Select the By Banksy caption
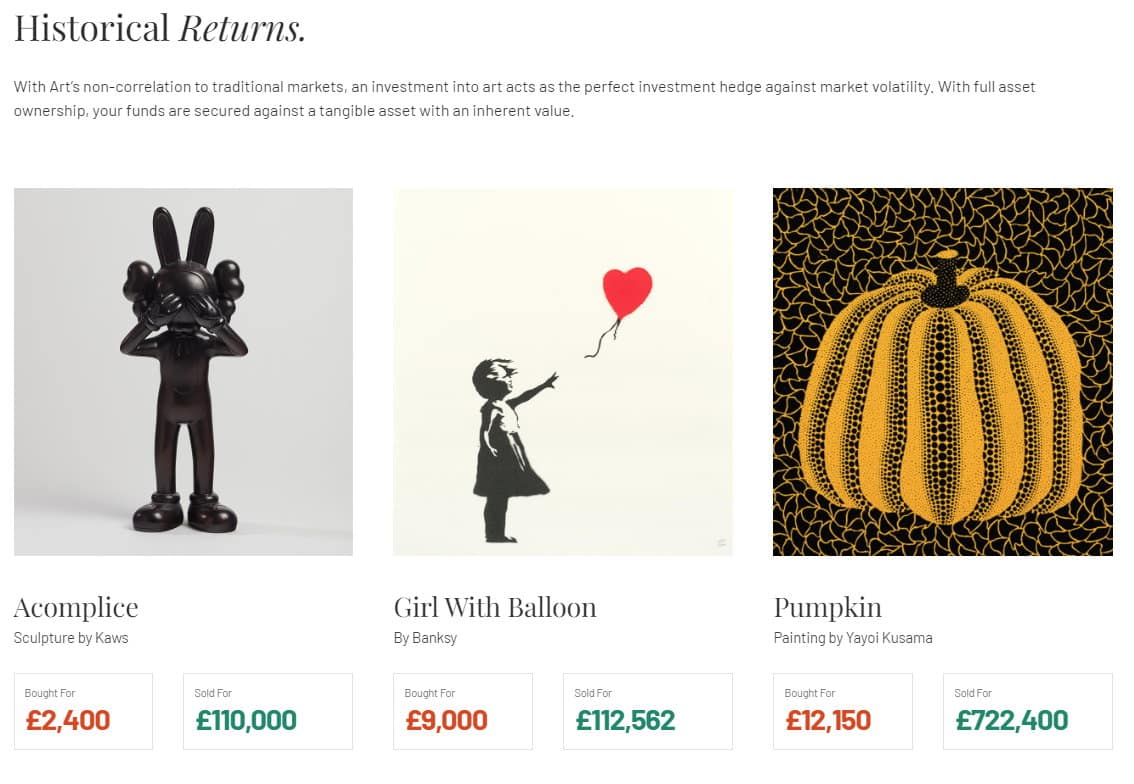1134x784 pixels. coord(425,638)
